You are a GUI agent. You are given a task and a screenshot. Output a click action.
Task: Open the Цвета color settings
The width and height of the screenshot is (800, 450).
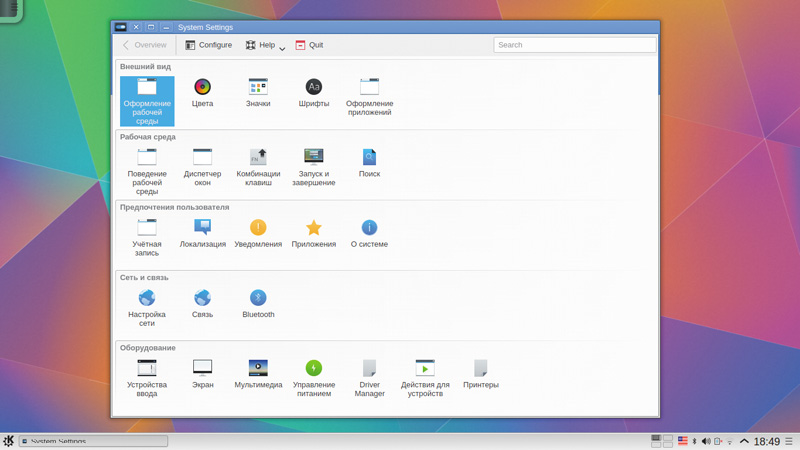[203, 93]
